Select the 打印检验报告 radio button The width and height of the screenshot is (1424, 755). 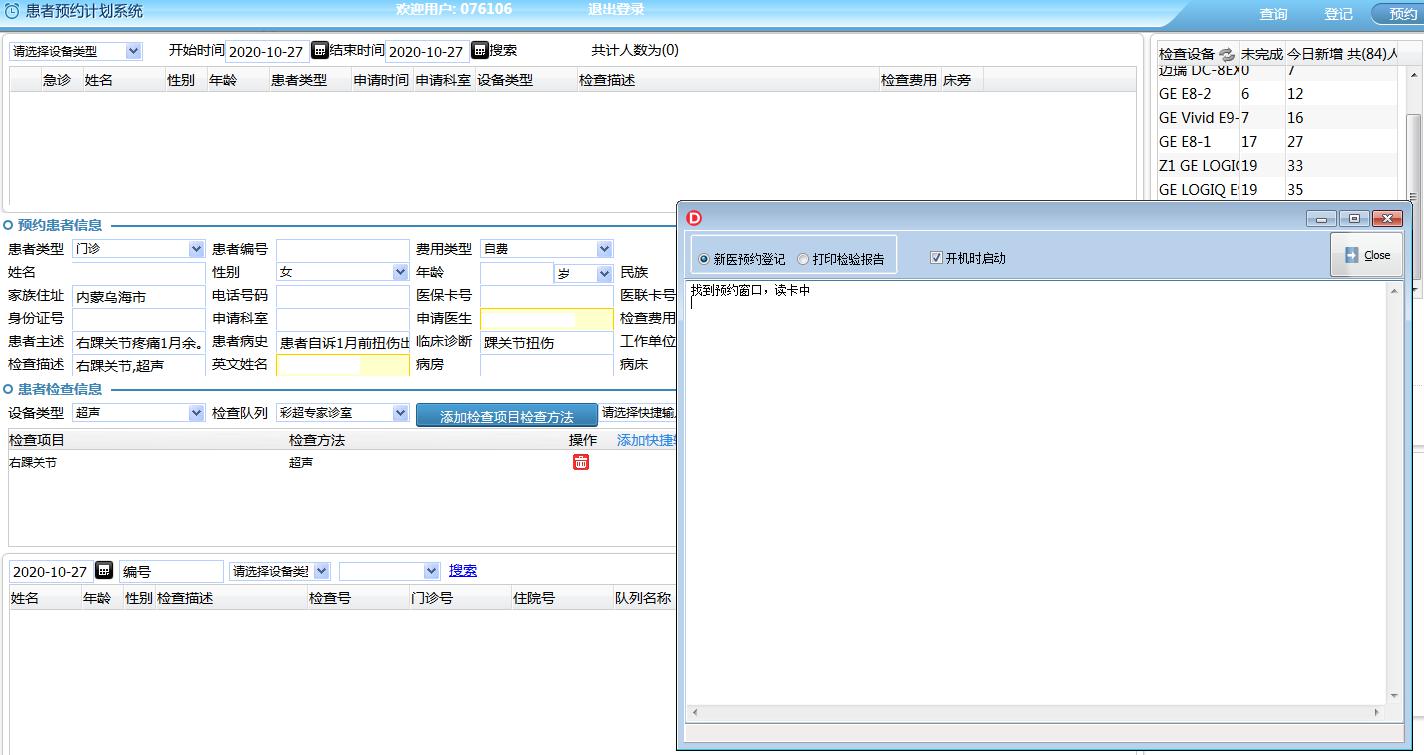point(803,259)
